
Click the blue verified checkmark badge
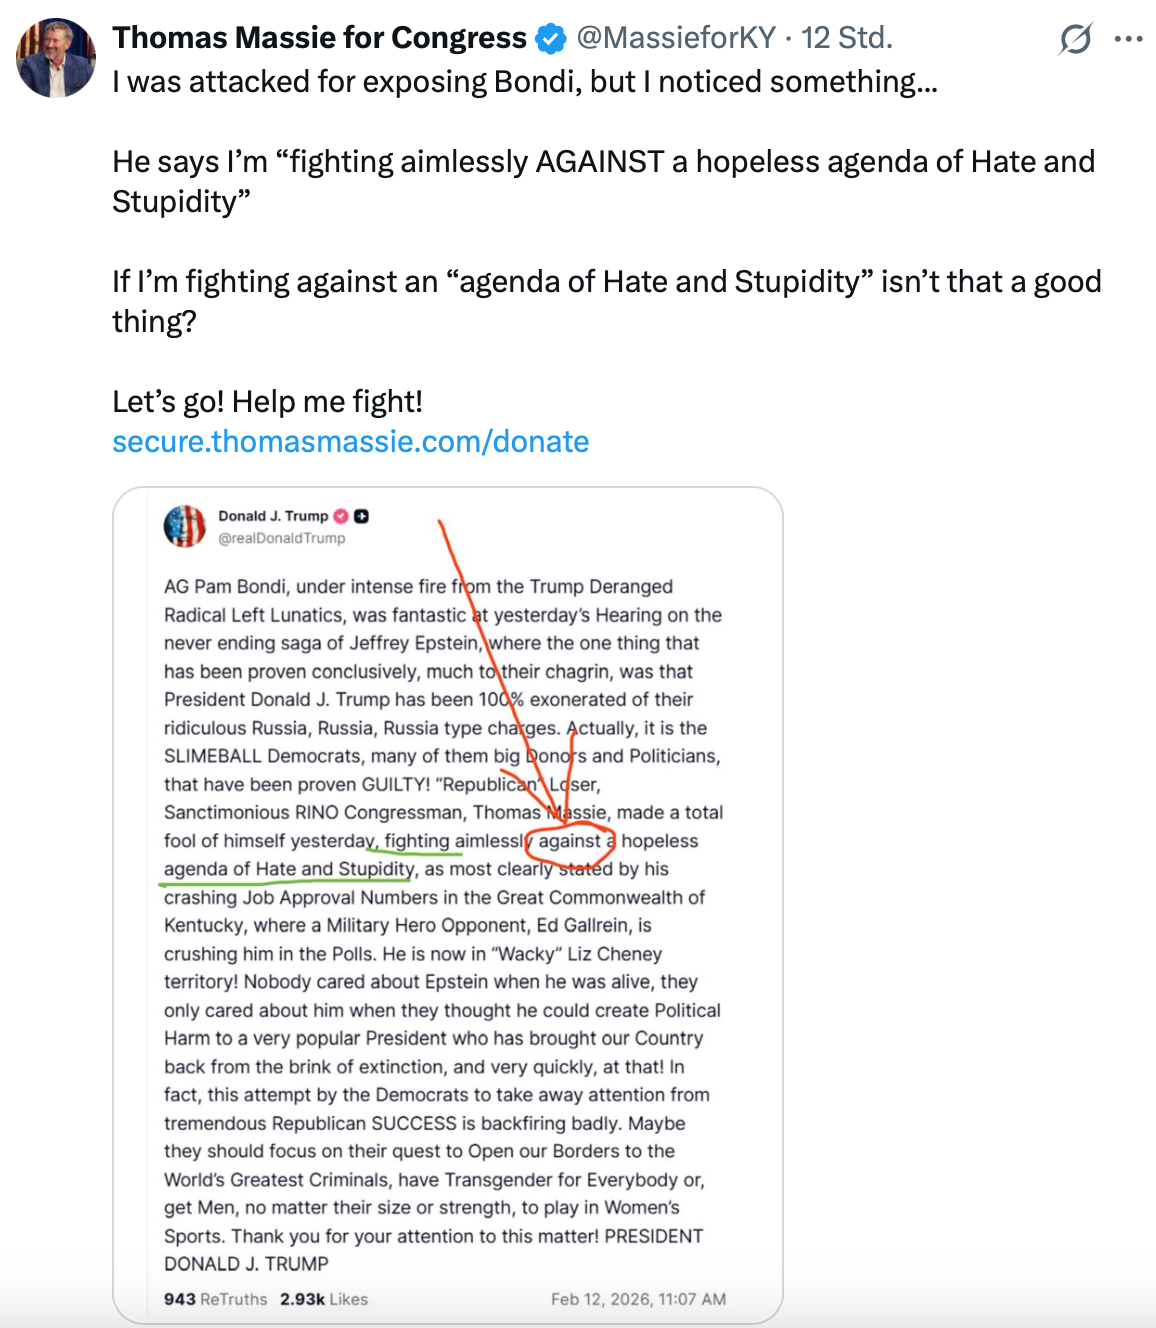pyautogui.click(x=550, y=39)
